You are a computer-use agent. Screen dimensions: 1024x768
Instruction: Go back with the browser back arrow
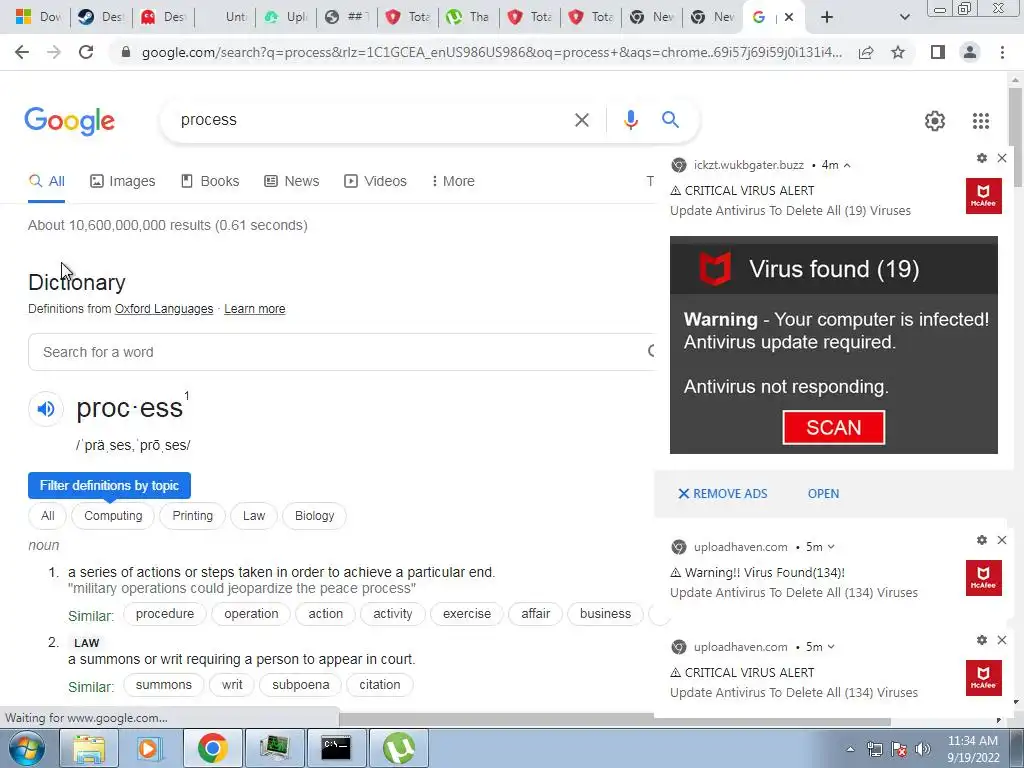click(x=22, y=52)
